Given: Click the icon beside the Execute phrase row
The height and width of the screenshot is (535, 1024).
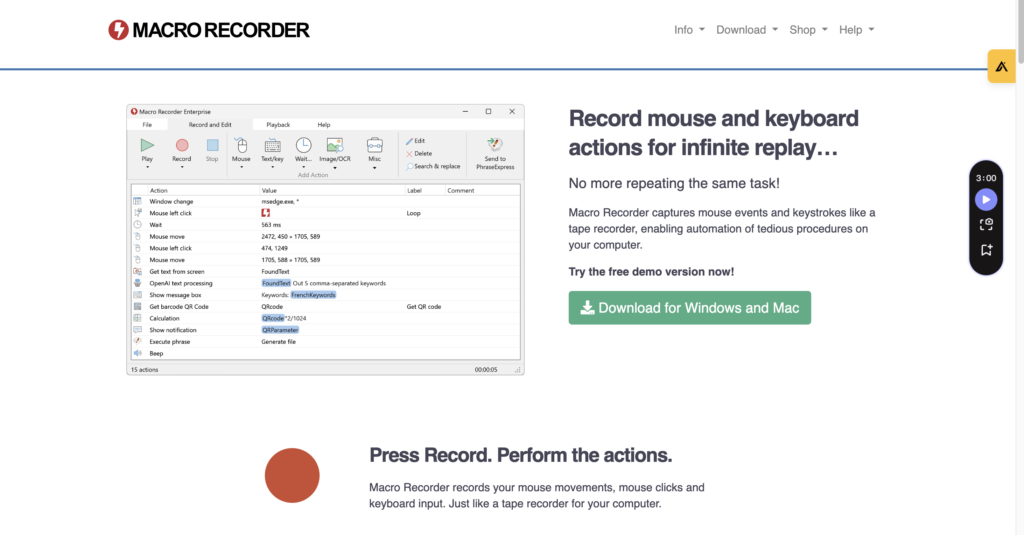Looking at the screenshot, I should pyautogui.click(x=138, y=342).
